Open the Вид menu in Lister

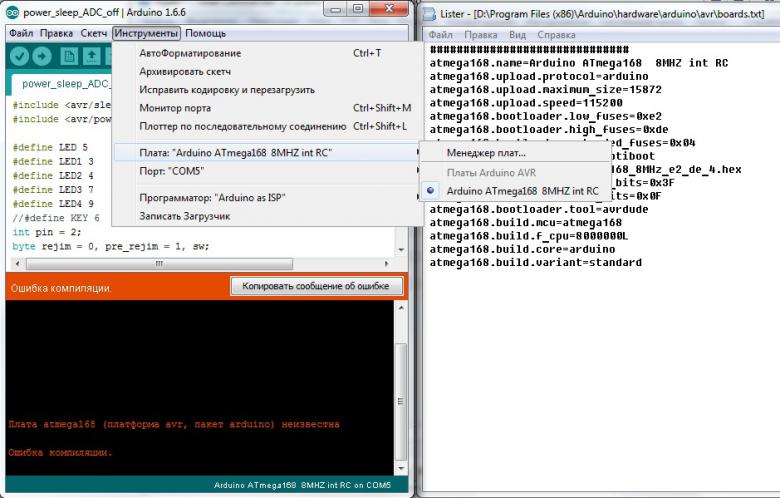pyautogui.click(x=517, y=35)
